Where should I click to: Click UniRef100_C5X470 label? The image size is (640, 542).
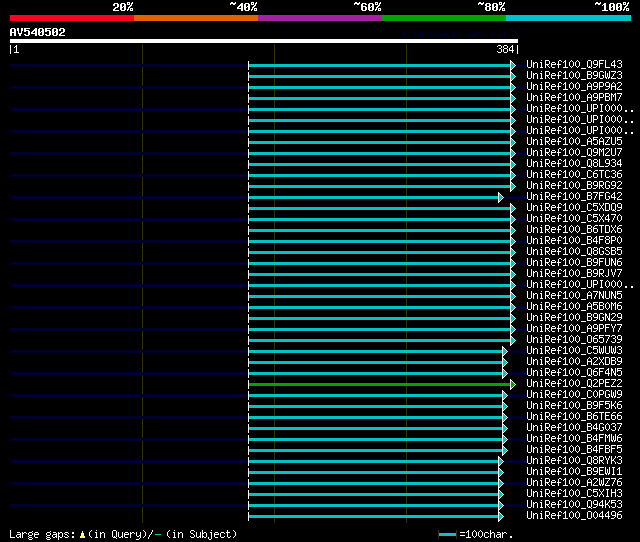574,219
